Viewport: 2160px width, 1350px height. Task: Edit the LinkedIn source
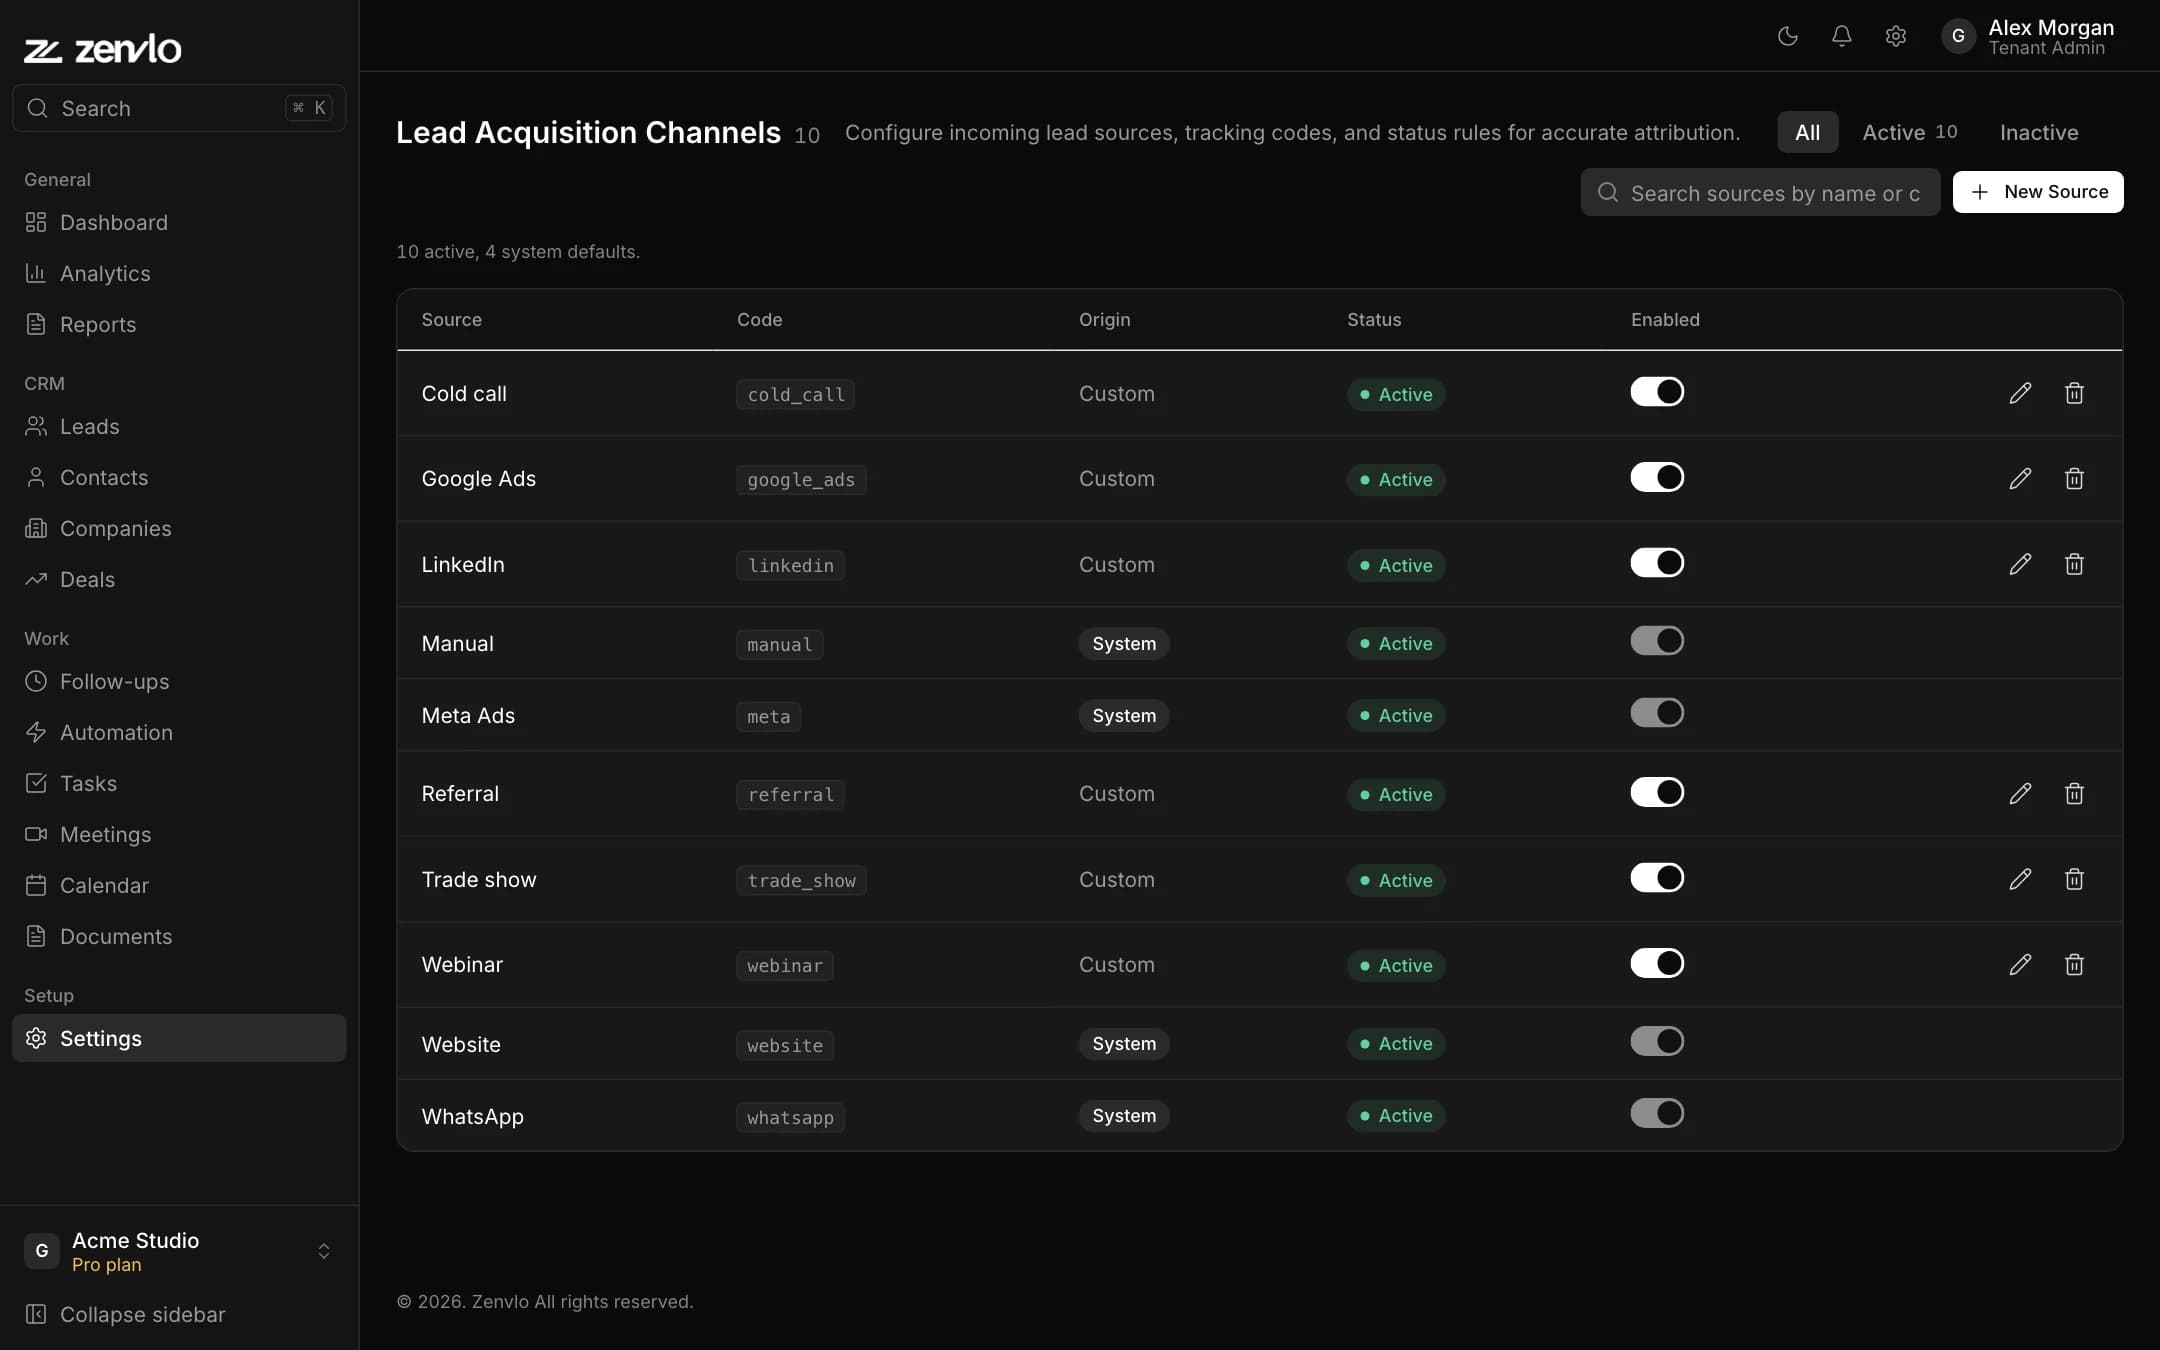point(2020,564)
